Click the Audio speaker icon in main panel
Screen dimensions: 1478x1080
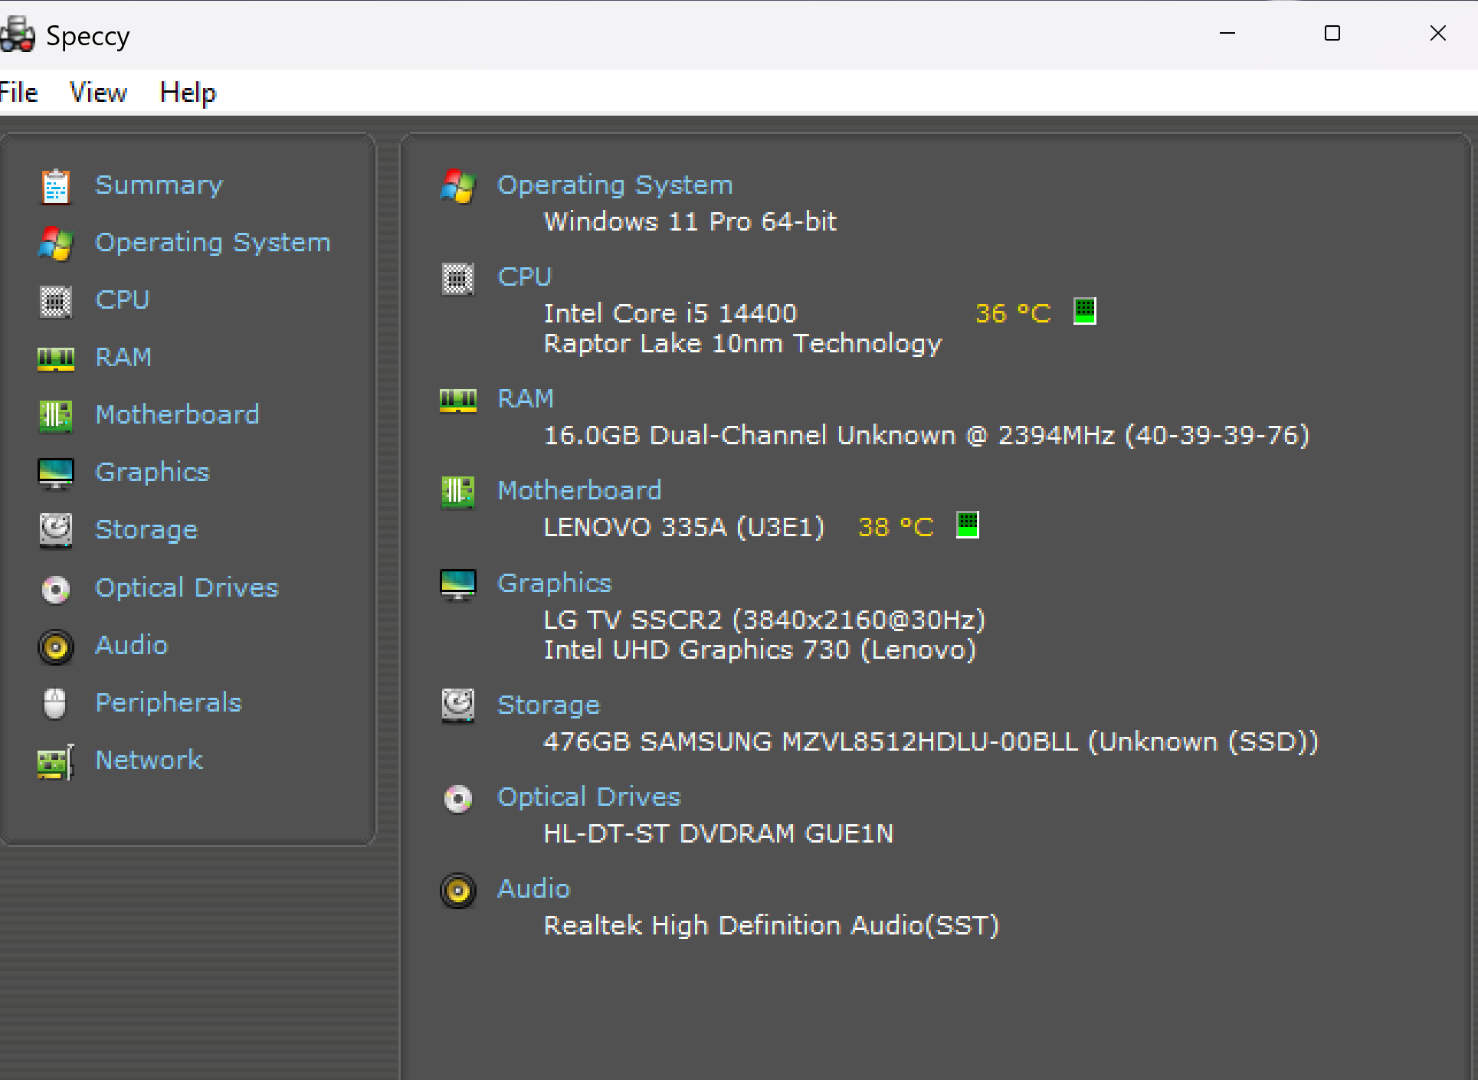pyautogui.click(x=458, y=890)
